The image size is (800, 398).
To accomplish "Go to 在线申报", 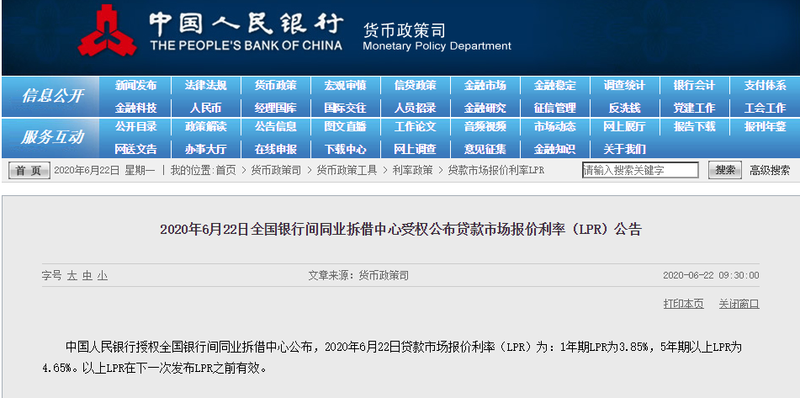I will pyautogui.click(x=276, y=150).
